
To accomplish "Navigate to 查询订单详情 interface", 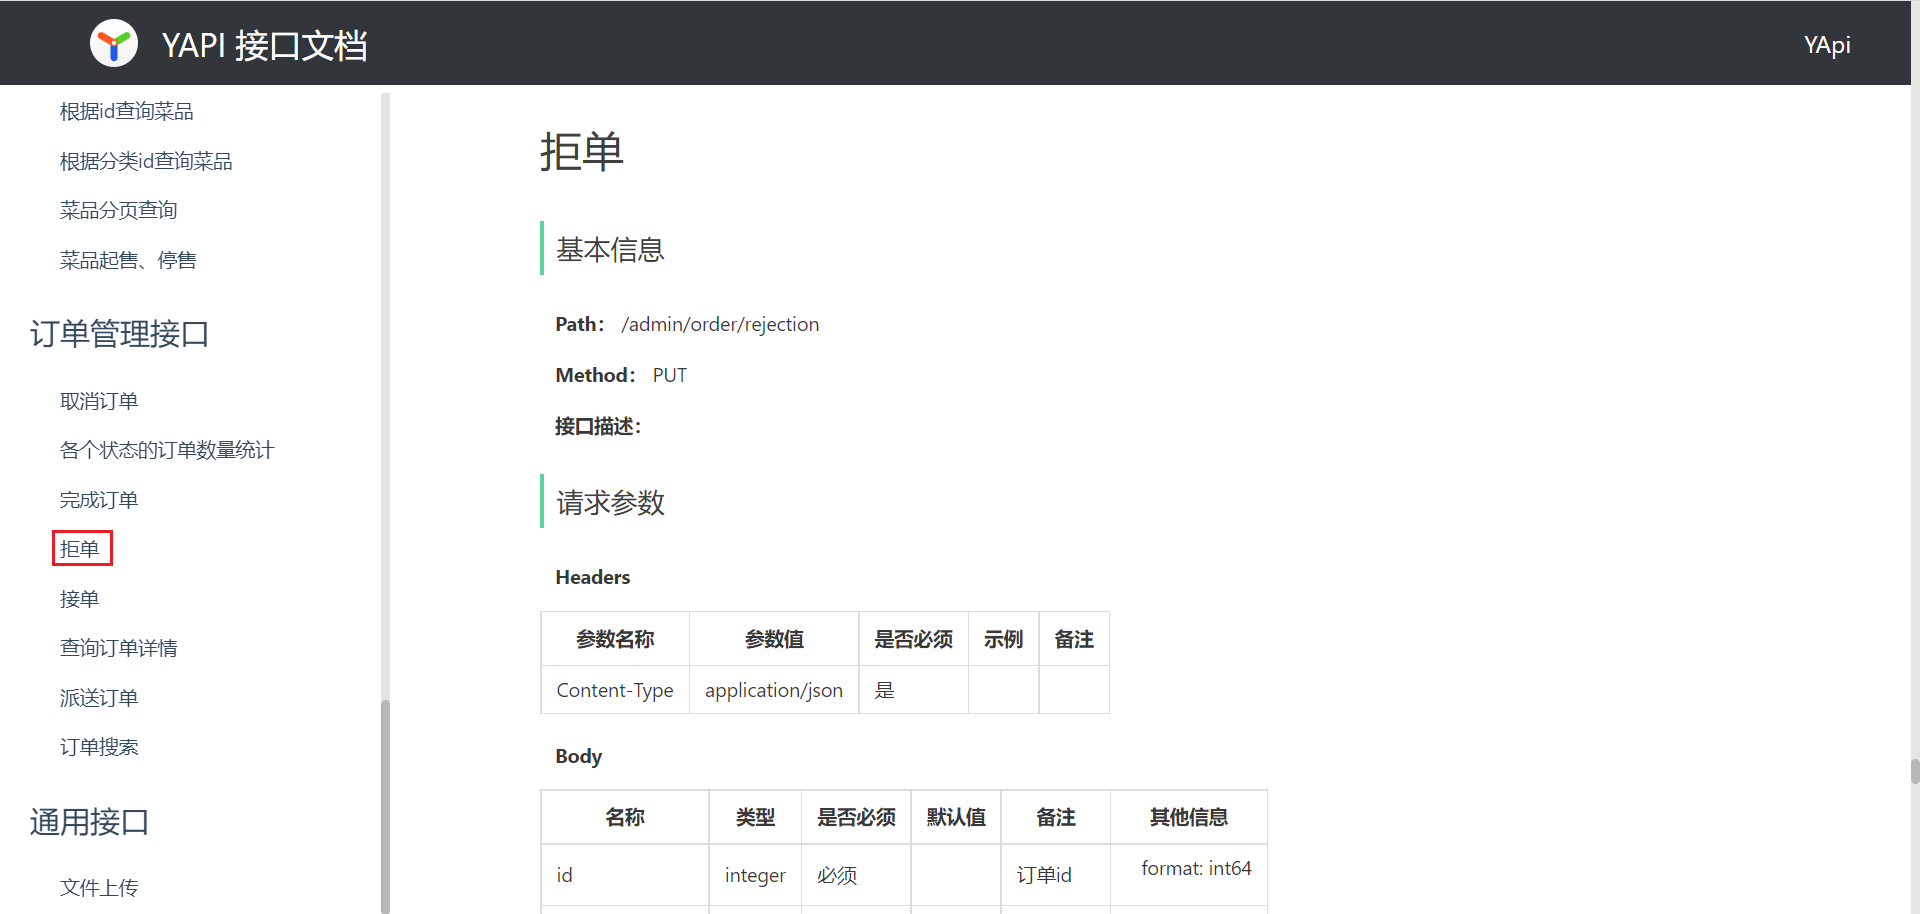I will click(118, 648).
